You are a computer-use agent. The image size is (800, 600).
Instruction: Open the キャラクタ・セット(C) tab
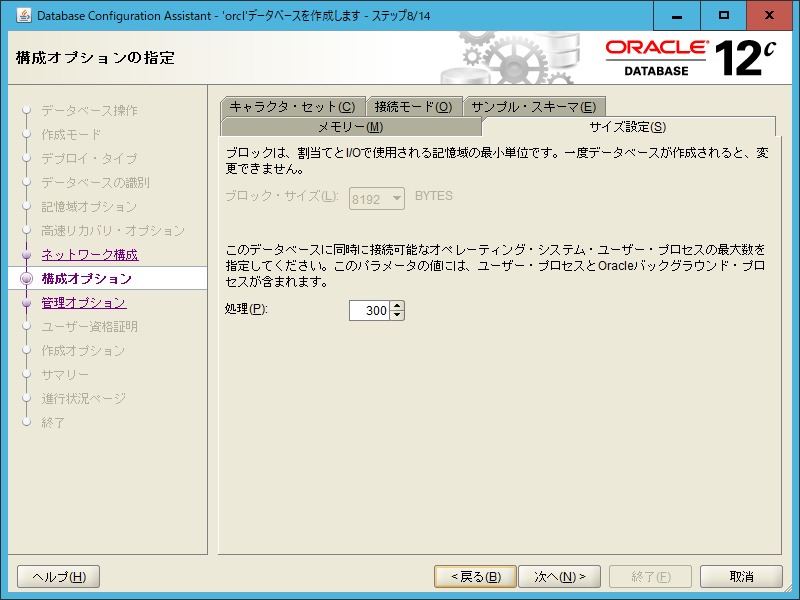tap(292, 107)
